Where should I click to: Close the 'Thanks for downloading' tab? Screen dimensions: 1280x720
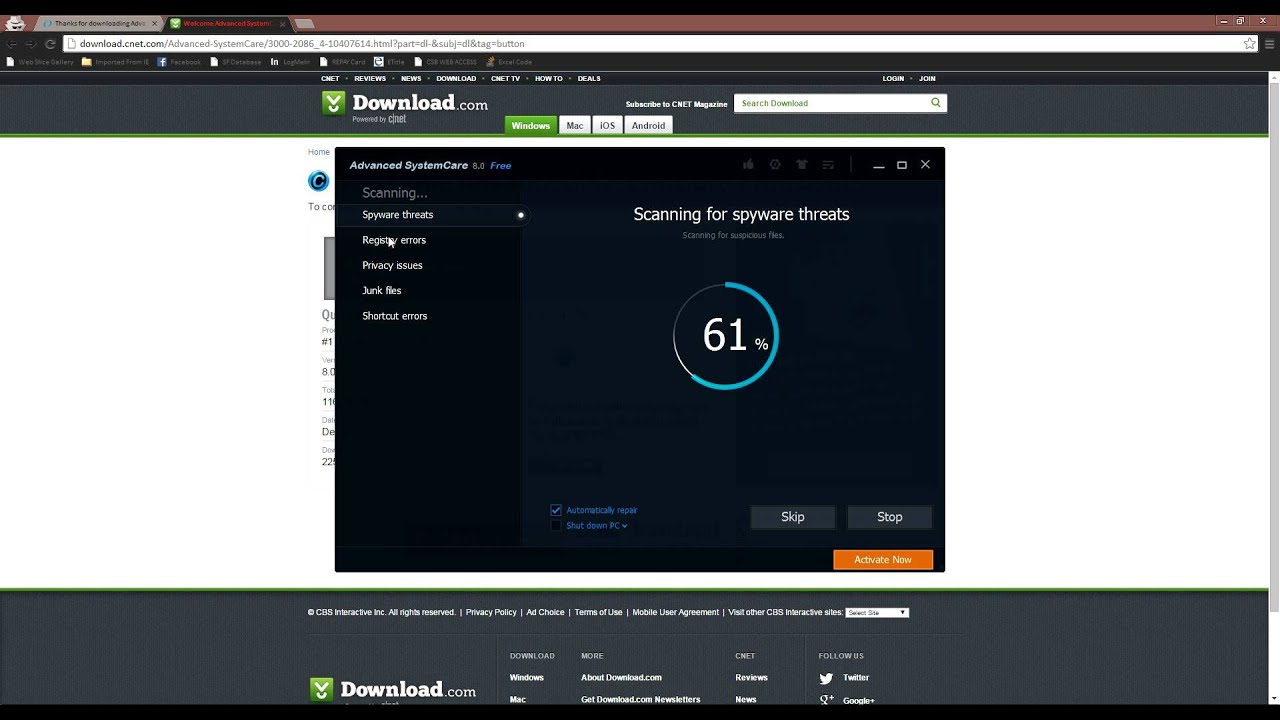[154, 23]
